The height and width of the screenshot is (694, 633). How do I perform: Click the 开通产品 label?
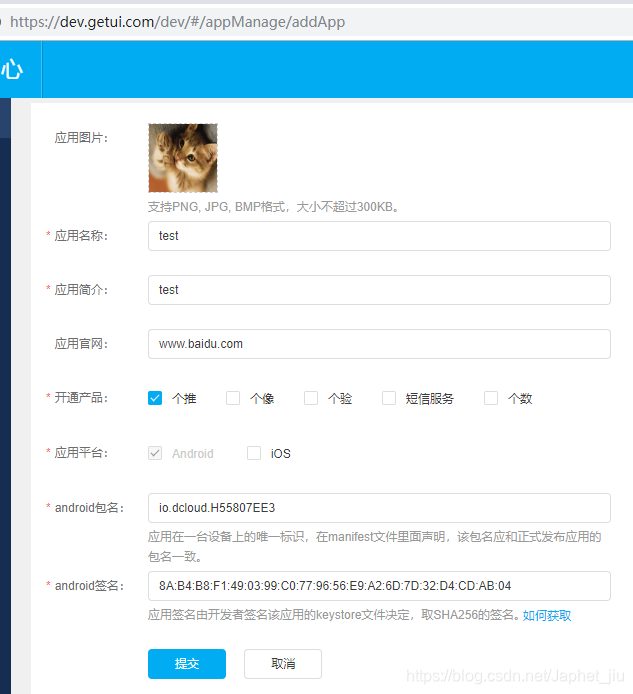click(x=81, y=398)
